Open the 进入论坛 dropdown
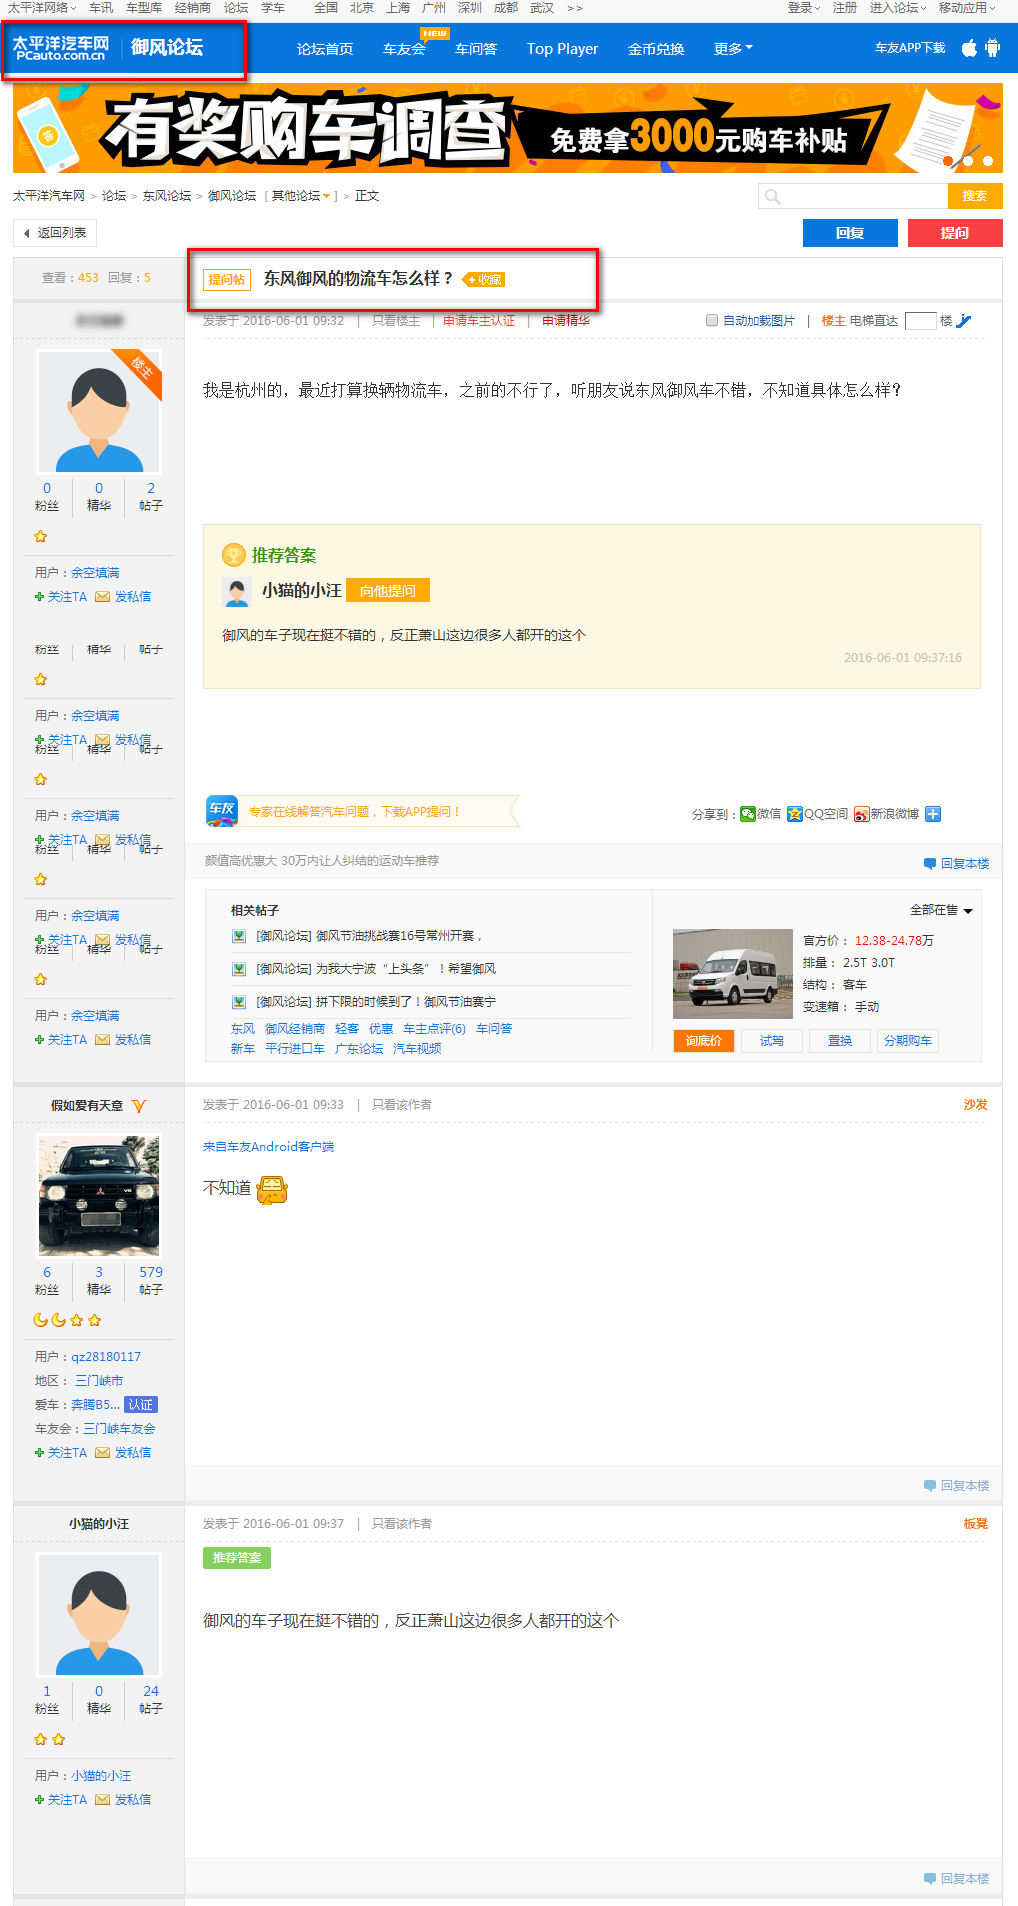 (x=898, y=8)
